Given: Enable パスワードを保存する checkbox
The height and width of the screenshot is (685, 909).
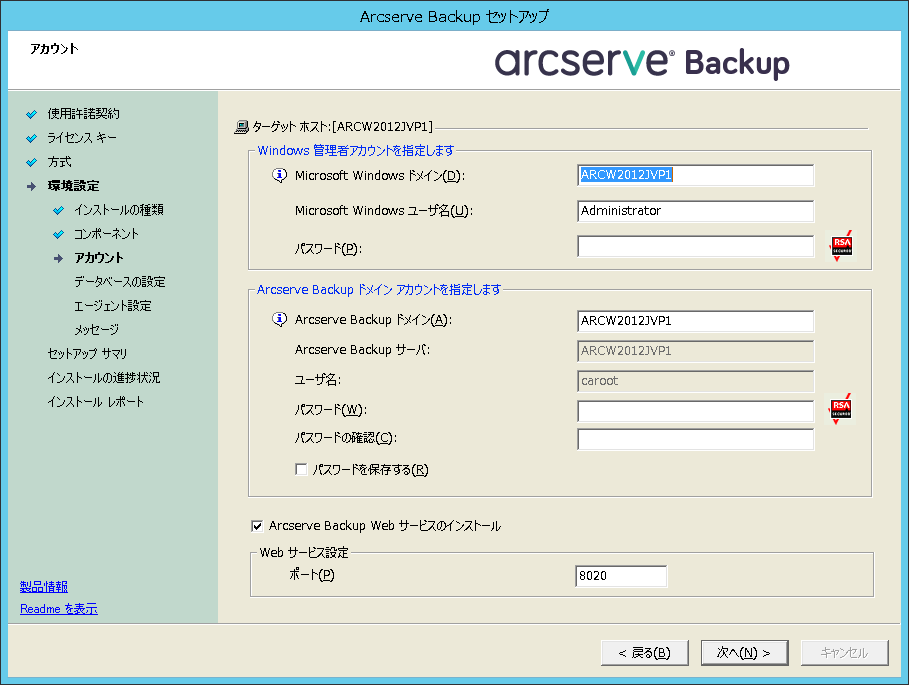Looking at the screenshot, I should [x=301, y=469].
